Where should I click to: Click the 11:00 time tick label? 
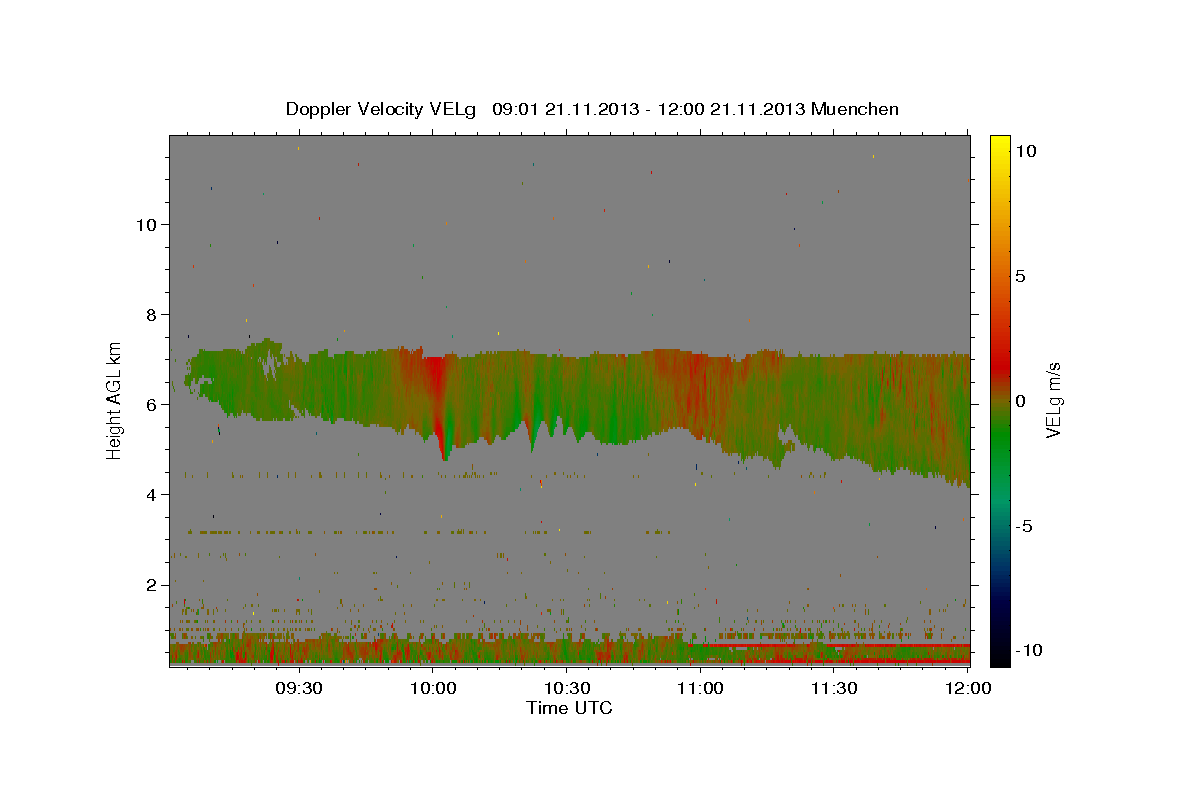(x=700, y=688)
